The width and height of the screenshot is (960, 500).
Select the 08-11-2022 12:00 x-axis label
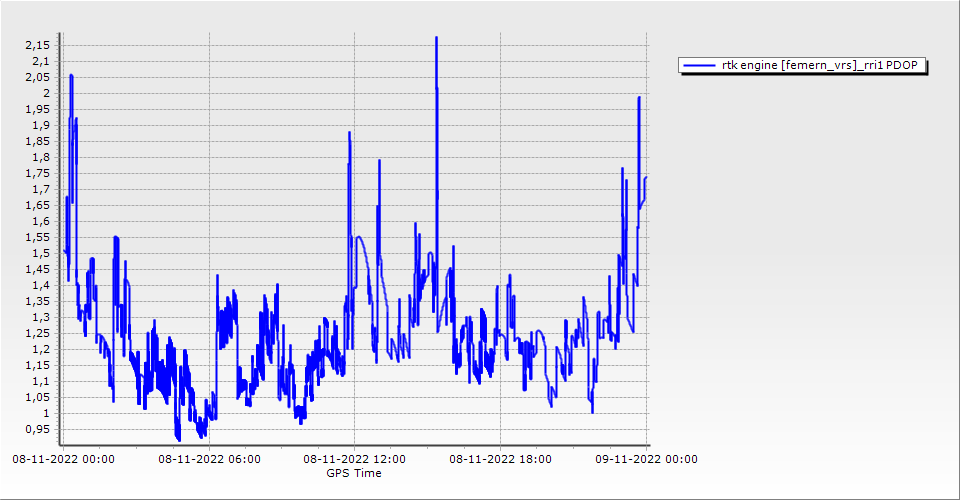[354, 460]
